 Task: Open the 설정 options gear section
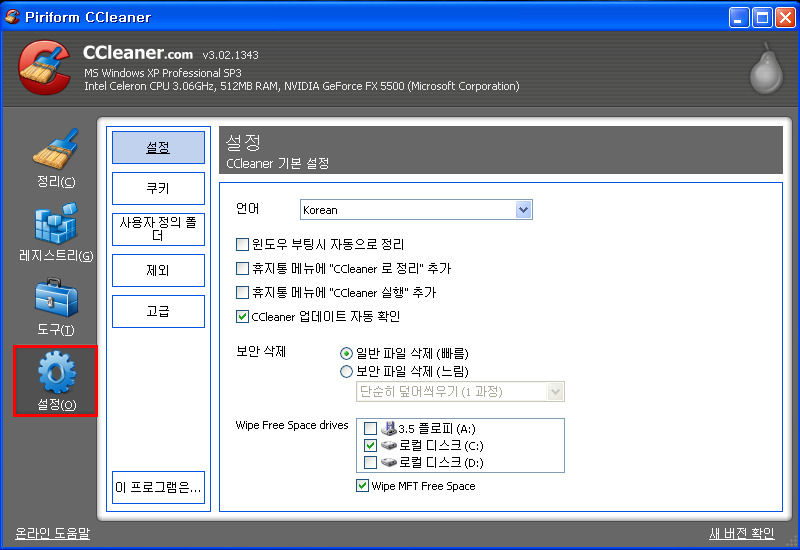pos(56,381)
